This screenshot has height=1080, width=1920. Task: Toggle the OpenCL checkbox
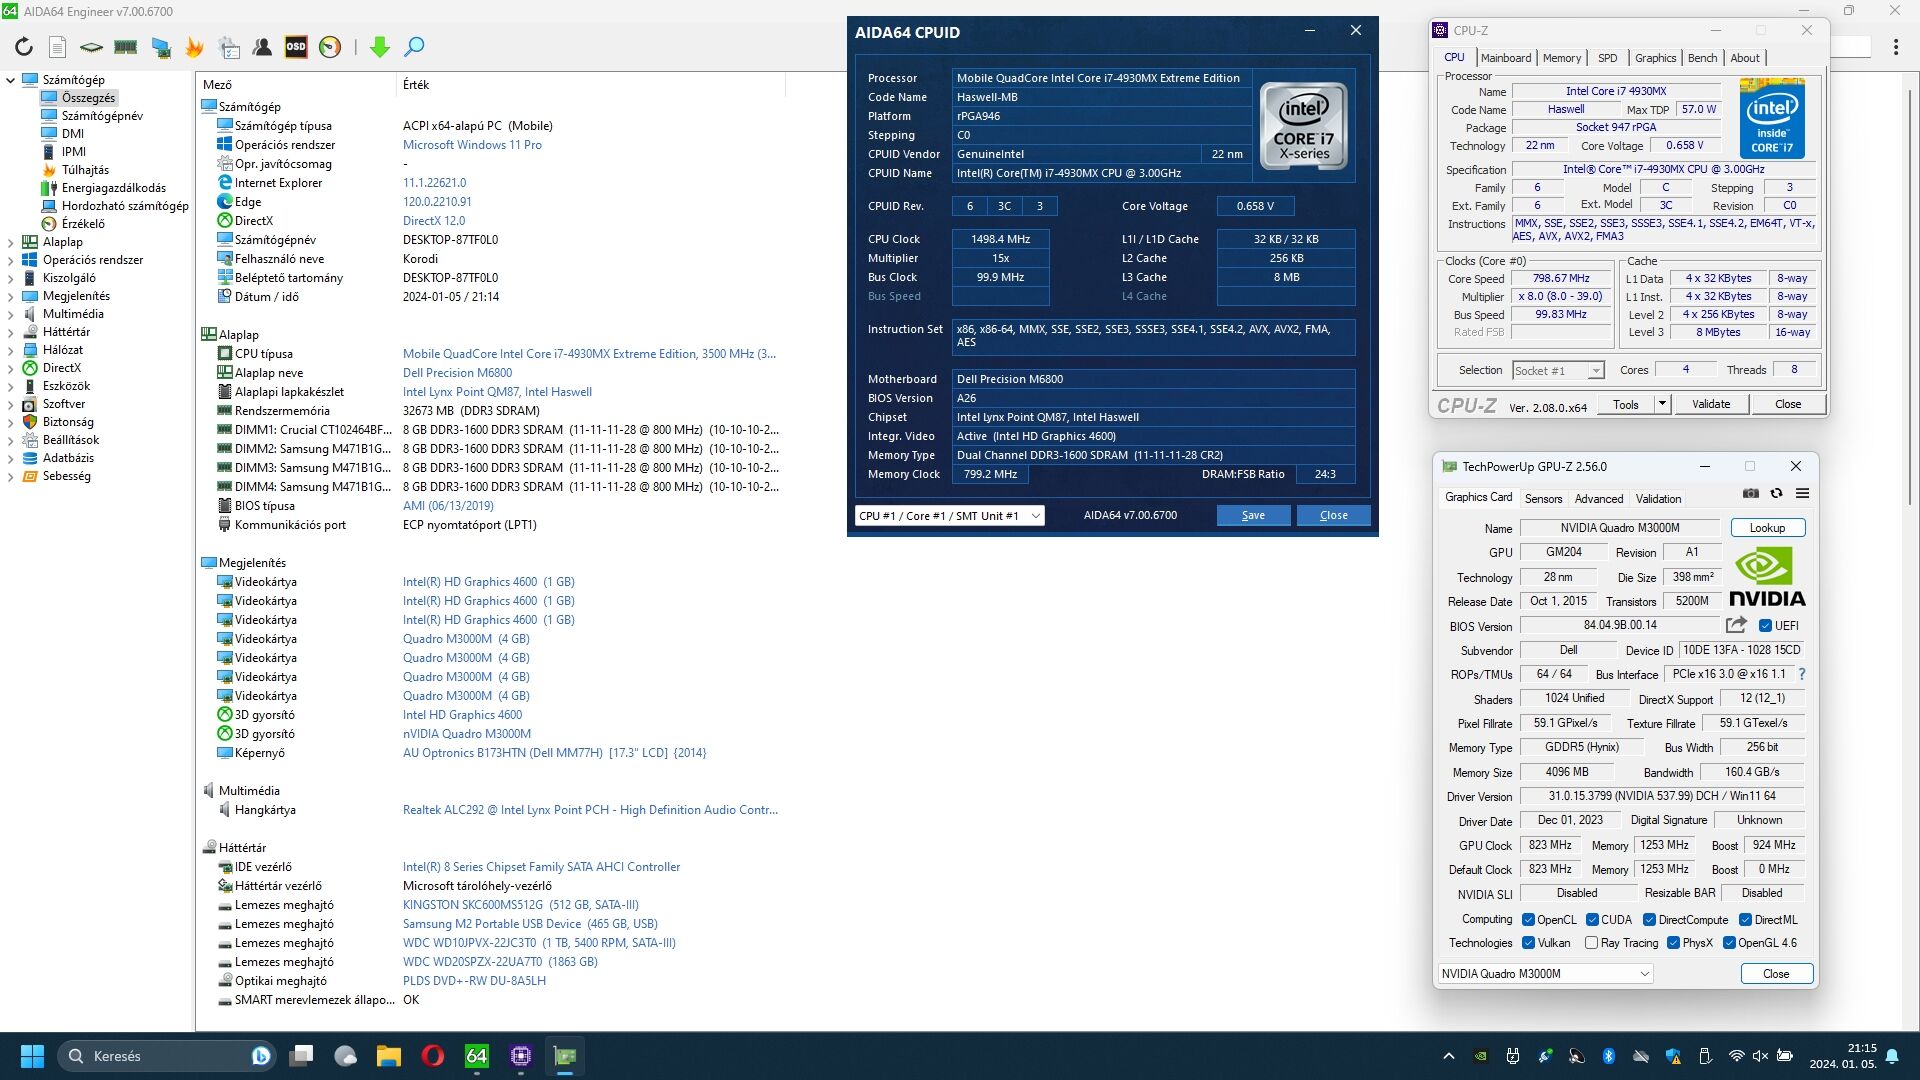1528,920
